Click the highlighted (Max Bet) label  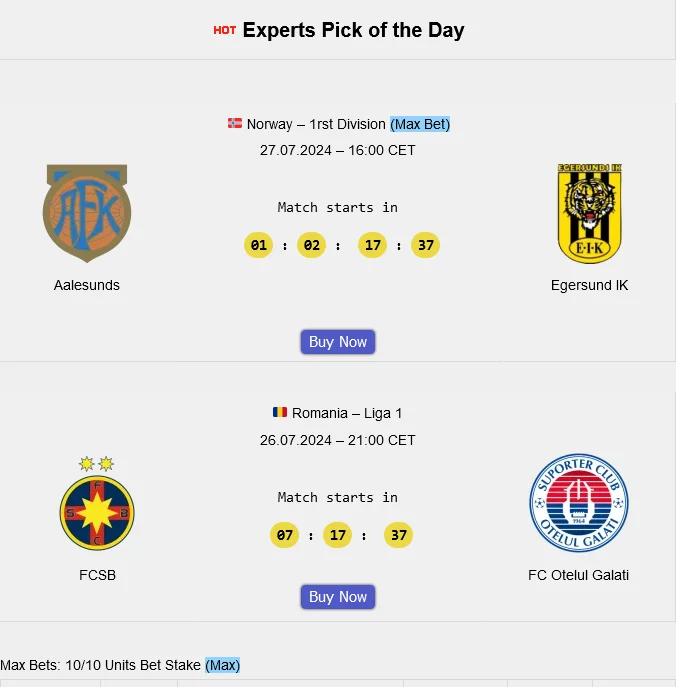(420, 124)
